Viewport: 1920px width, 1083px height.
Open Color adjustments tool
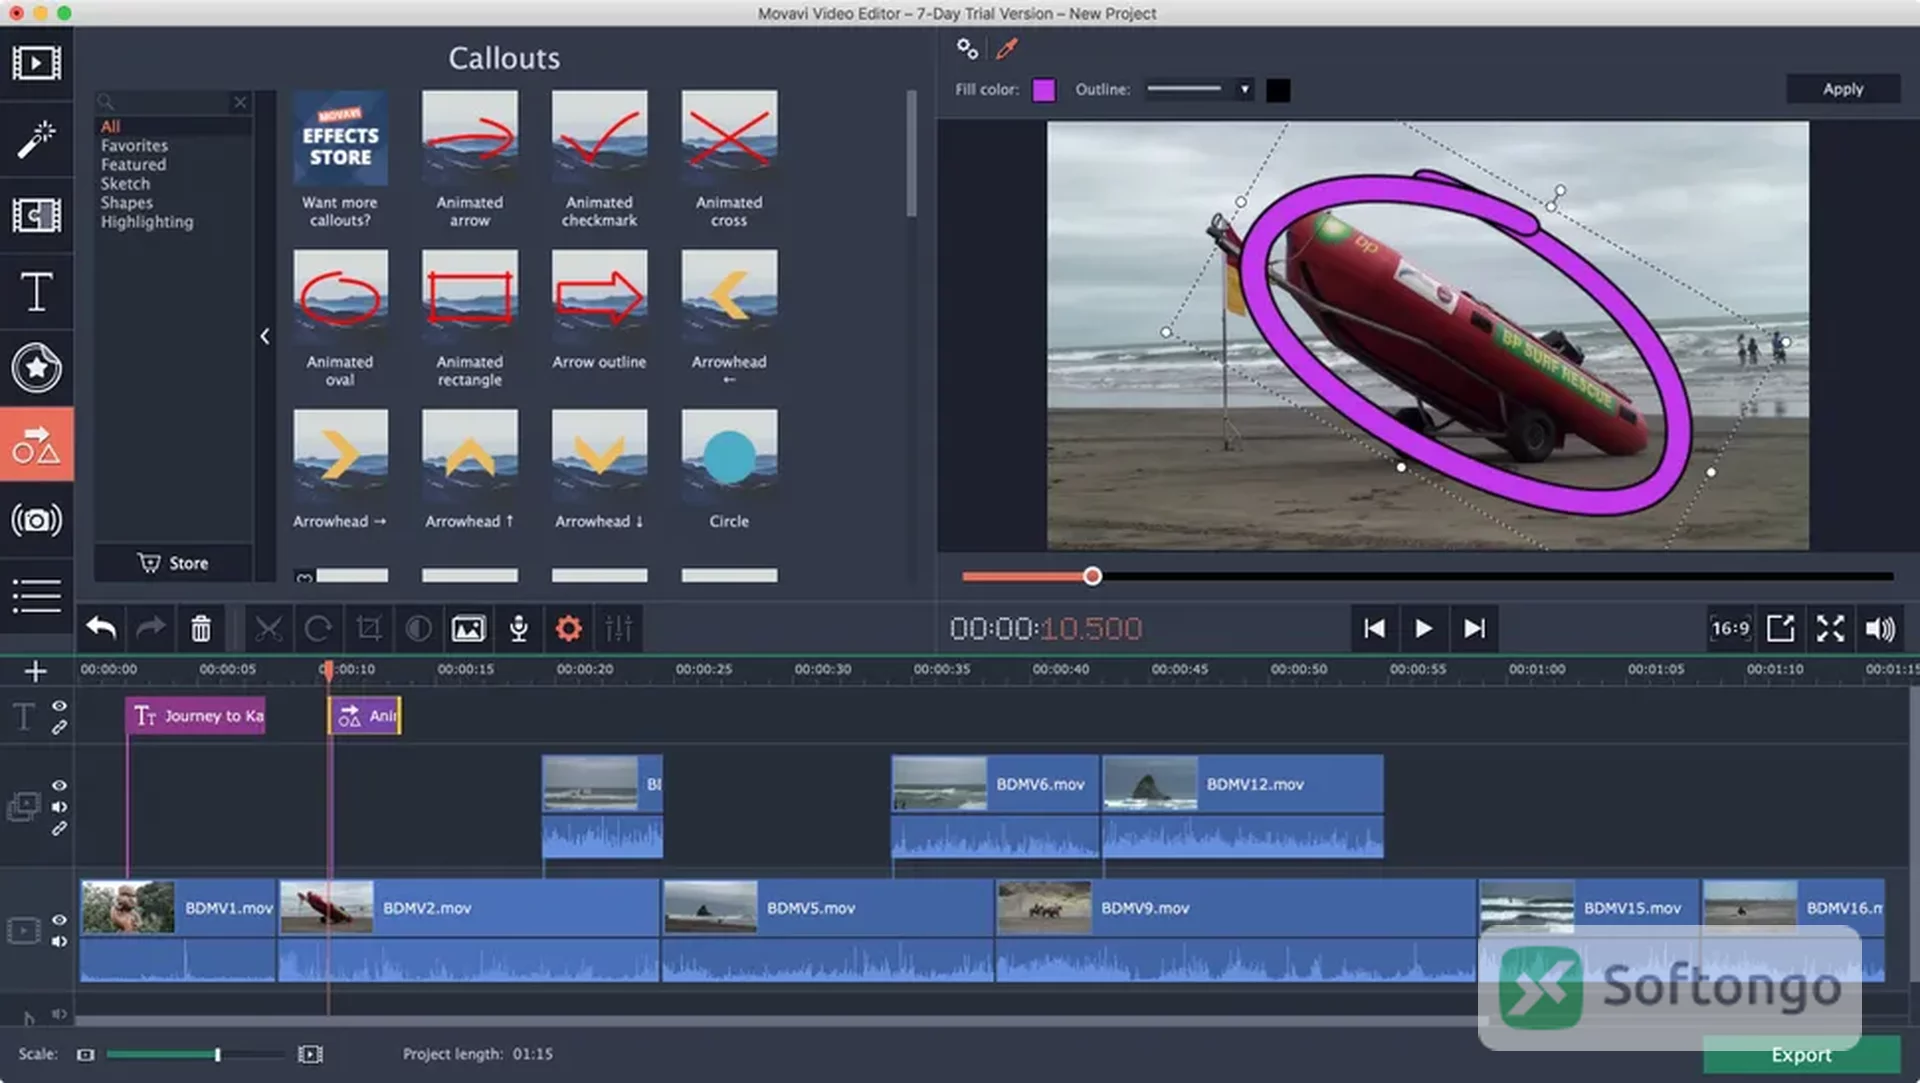click(418, 628)
